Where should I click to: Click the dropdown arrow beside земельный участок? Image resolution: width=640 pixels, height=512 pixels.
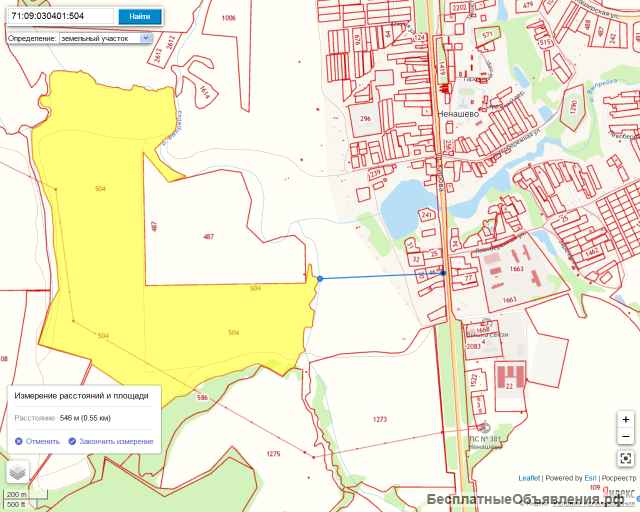[146, 38]
